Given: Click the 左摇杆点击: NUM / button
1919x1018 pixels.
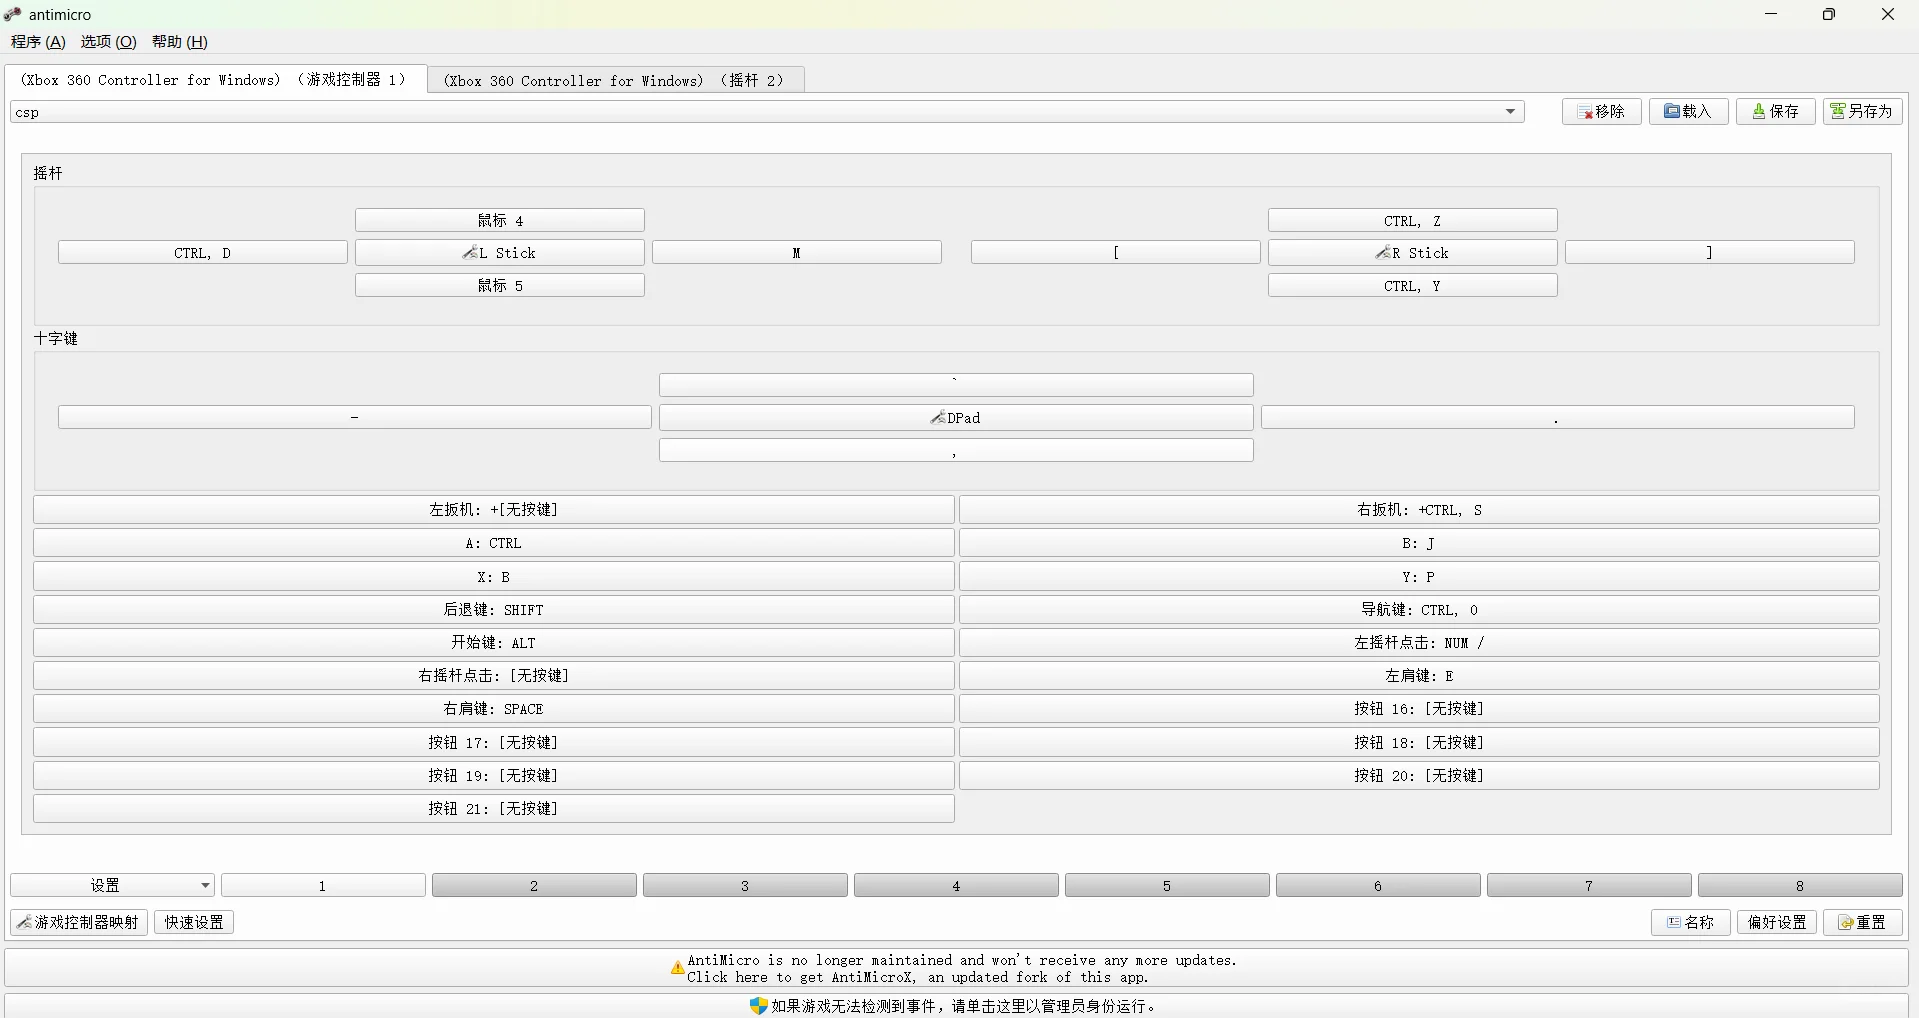Looking at the screenshot, I should coord(1420,643).
